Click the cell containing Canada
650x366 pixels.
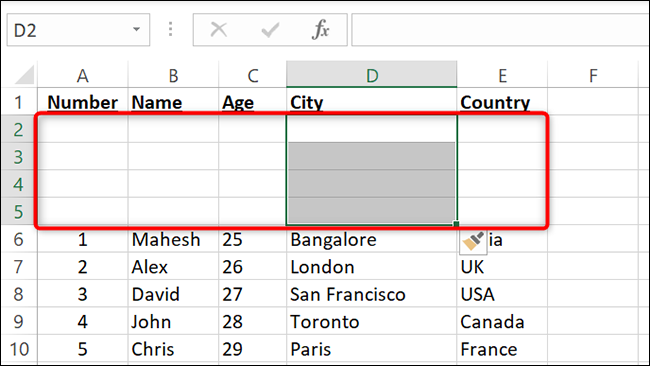(x=502, y=321)
